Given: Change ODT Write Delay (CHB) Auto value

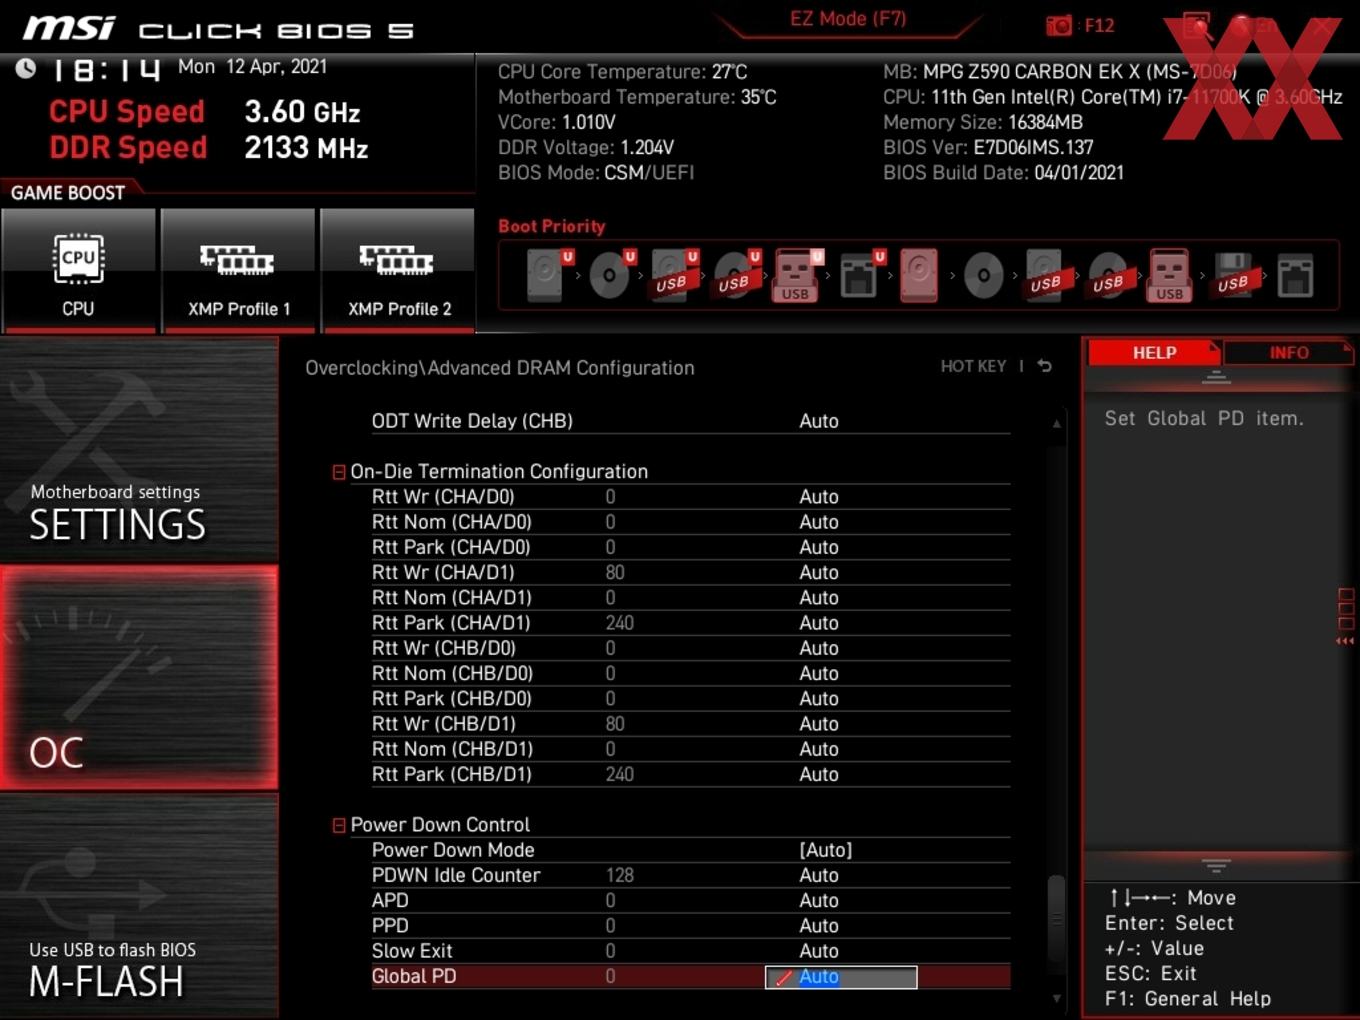Looking at the screenshot, I should [818, 421].
